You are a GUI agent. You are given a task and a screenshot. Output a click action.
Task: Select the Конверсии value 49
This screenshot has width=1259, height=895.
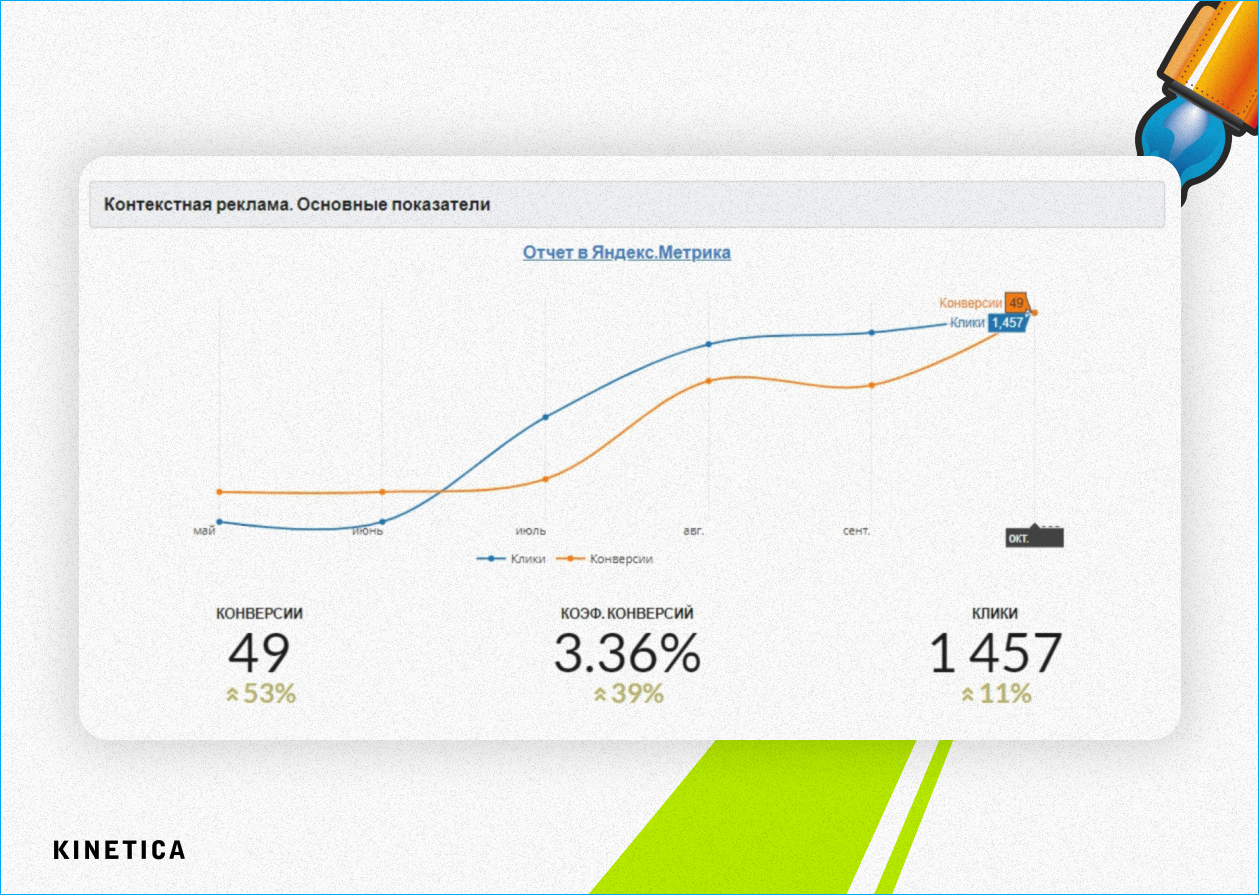coord(259,654)
